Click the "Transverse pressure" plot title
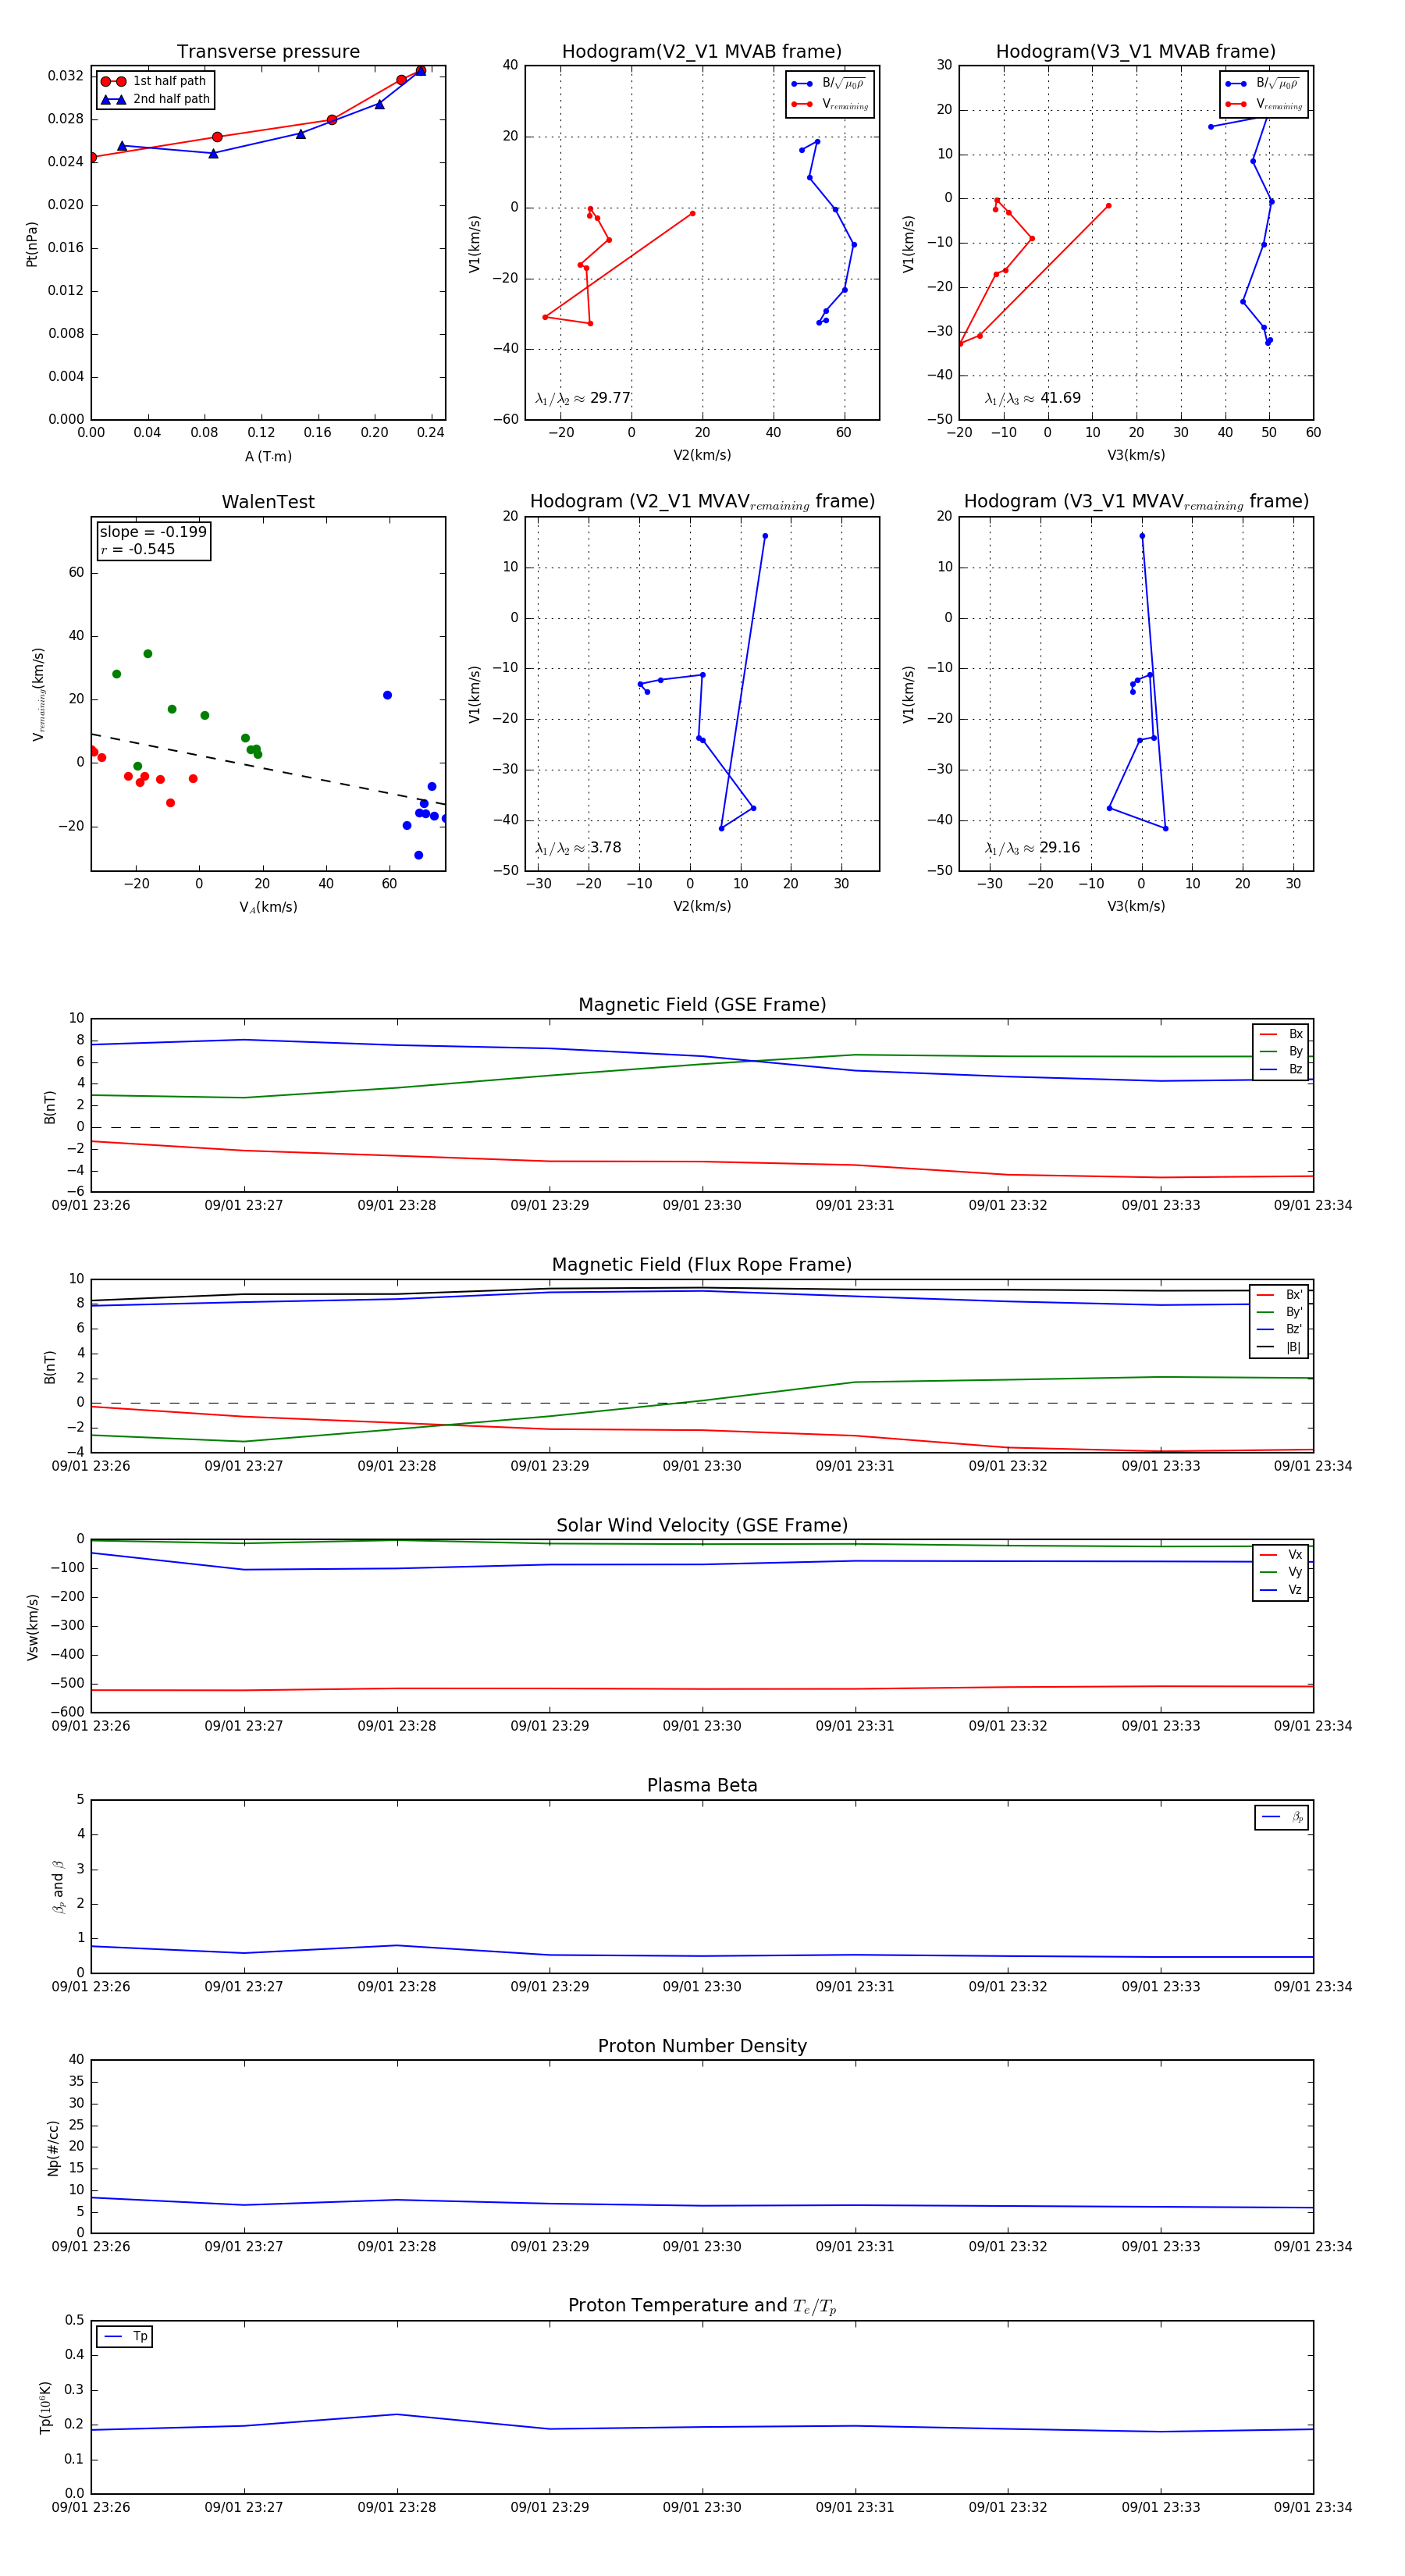The height and width of the screenshot is (2576, 1405). pyautogui.click(x=268, y=52)
